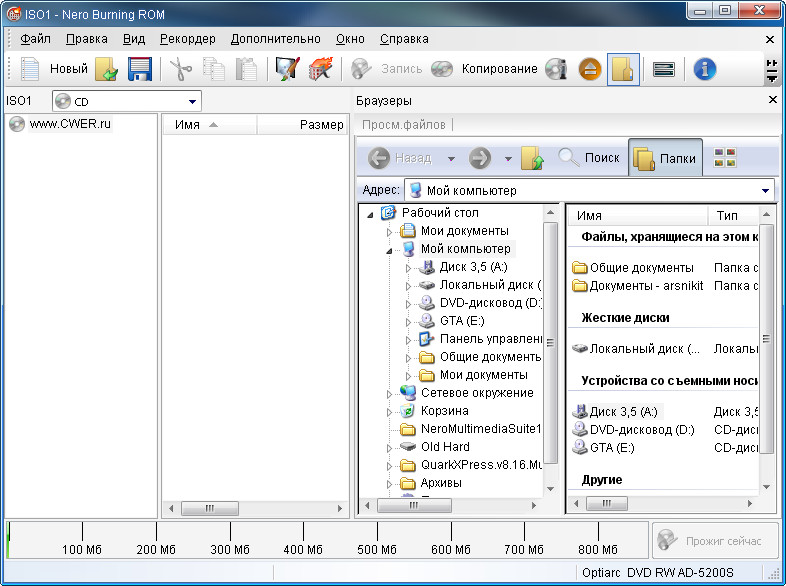Open the blue Info icon
The height and width of the screenshot is (586, 786).
[x=705, y=69]
